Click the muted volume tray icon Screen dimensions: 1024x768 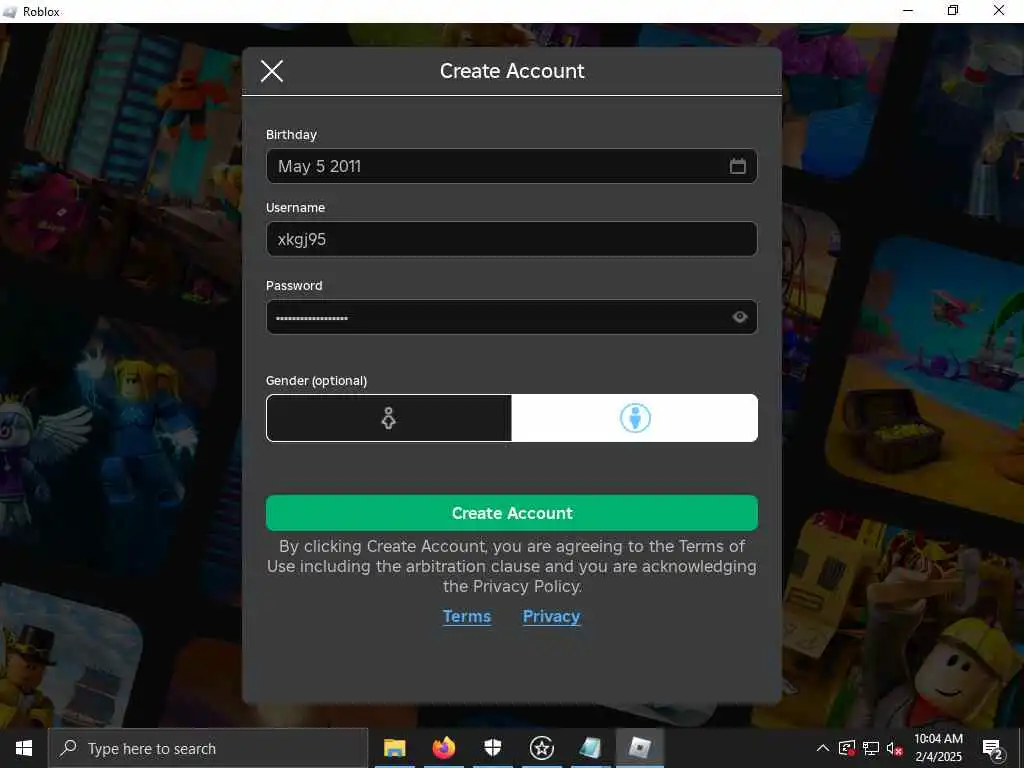pos(894,748)
